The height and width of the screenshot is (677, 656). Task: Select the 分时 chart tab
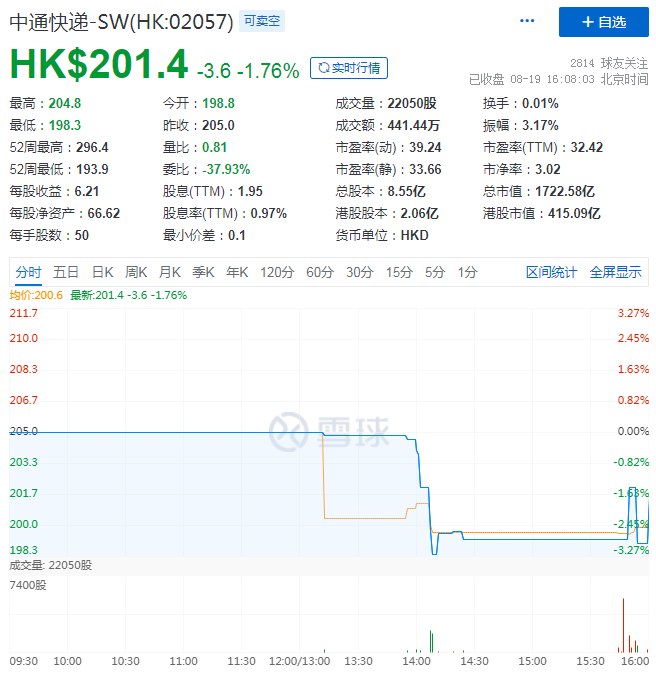pos(29,272)
